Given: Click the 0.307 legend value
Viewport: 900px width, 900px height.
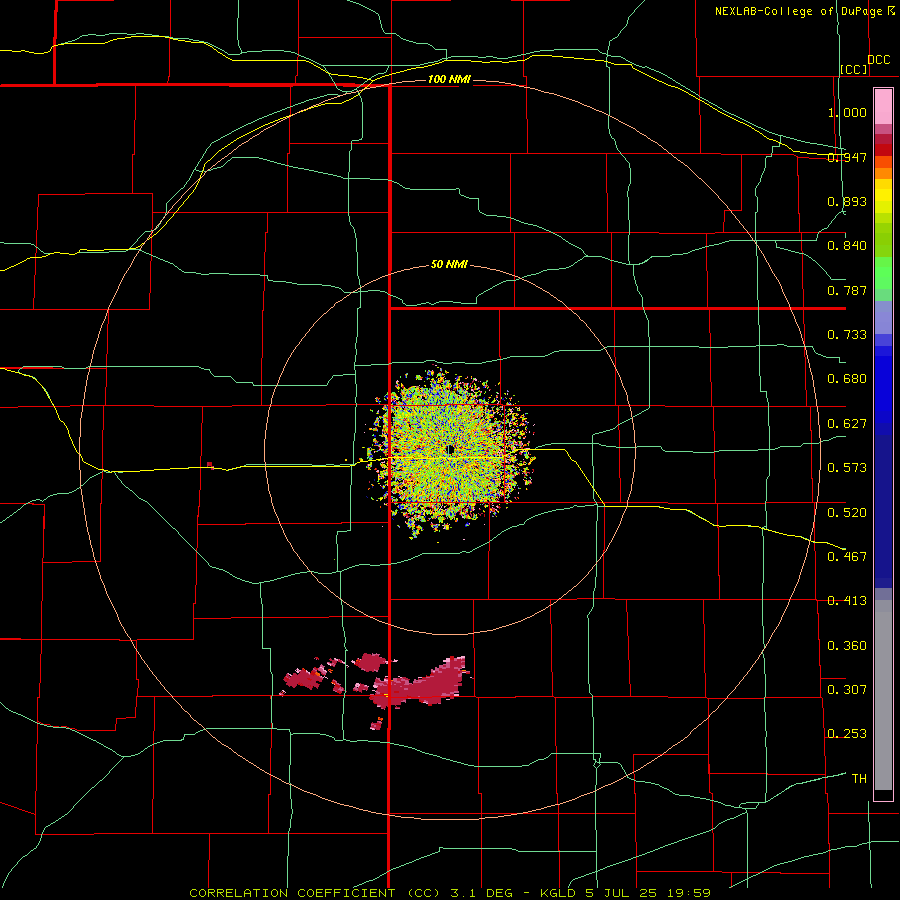Looking at the screenshot, I should (847, 690).
